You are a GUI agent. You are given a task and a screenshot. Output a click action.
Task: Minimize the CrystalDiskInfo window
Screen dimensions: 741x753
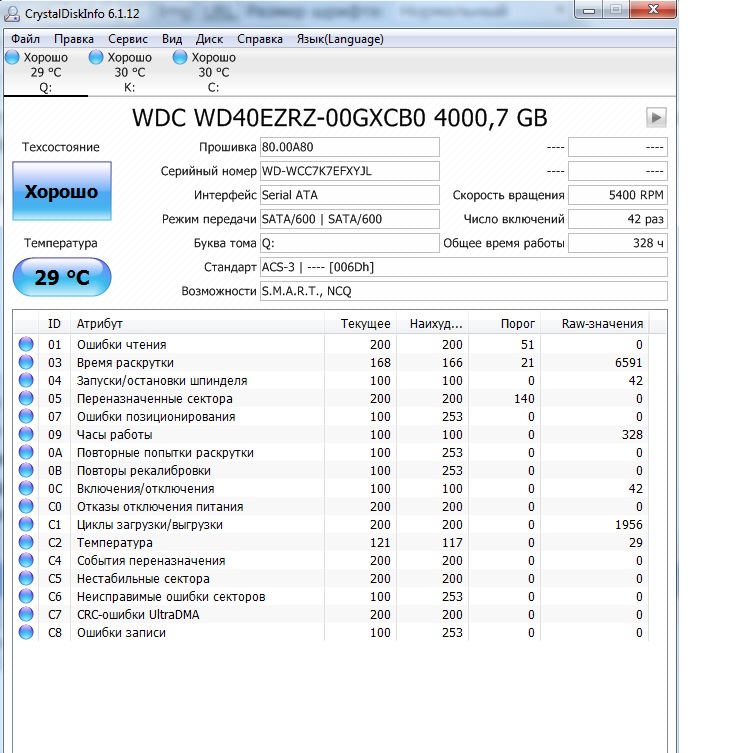(x=590, y=10)
